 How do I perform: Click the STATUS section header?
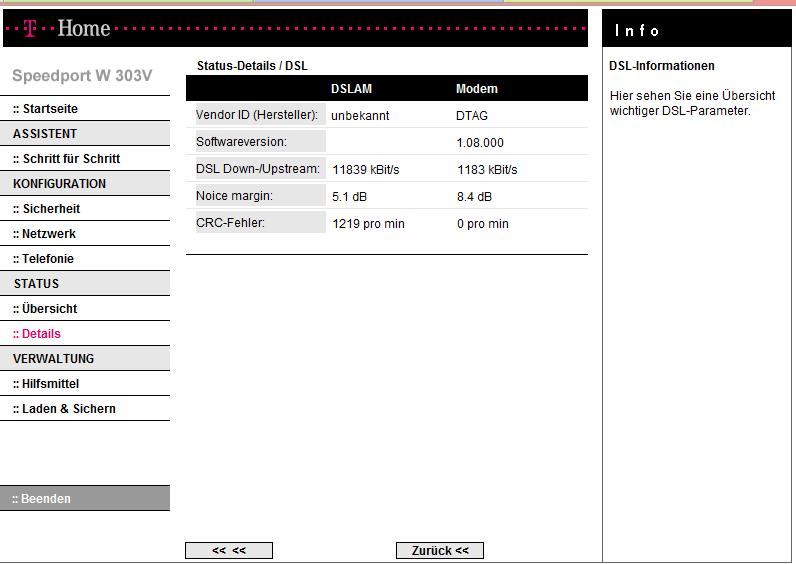pyautogui.click(x=85, y=284)
